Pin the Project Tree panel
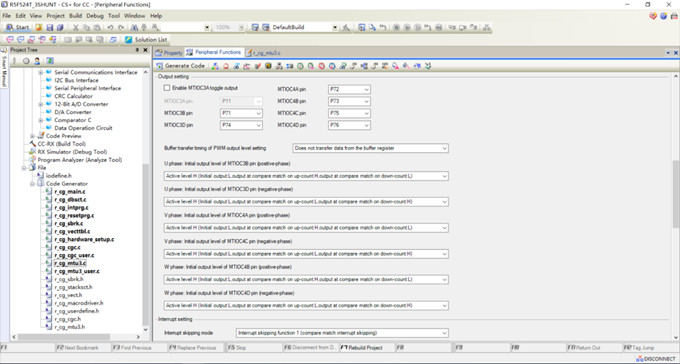Viewport: 680px width, 364px height. (137, 50)
